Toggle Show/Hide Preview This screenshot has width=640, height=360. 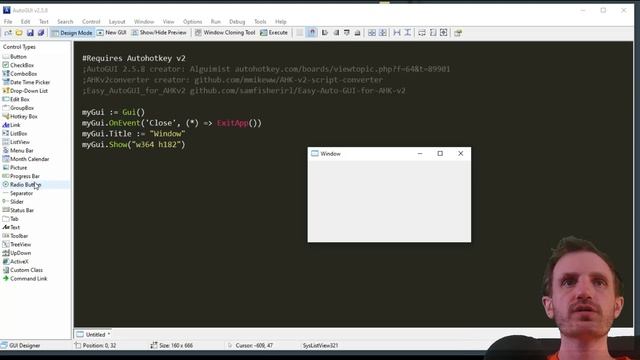[x=159, y=33]
